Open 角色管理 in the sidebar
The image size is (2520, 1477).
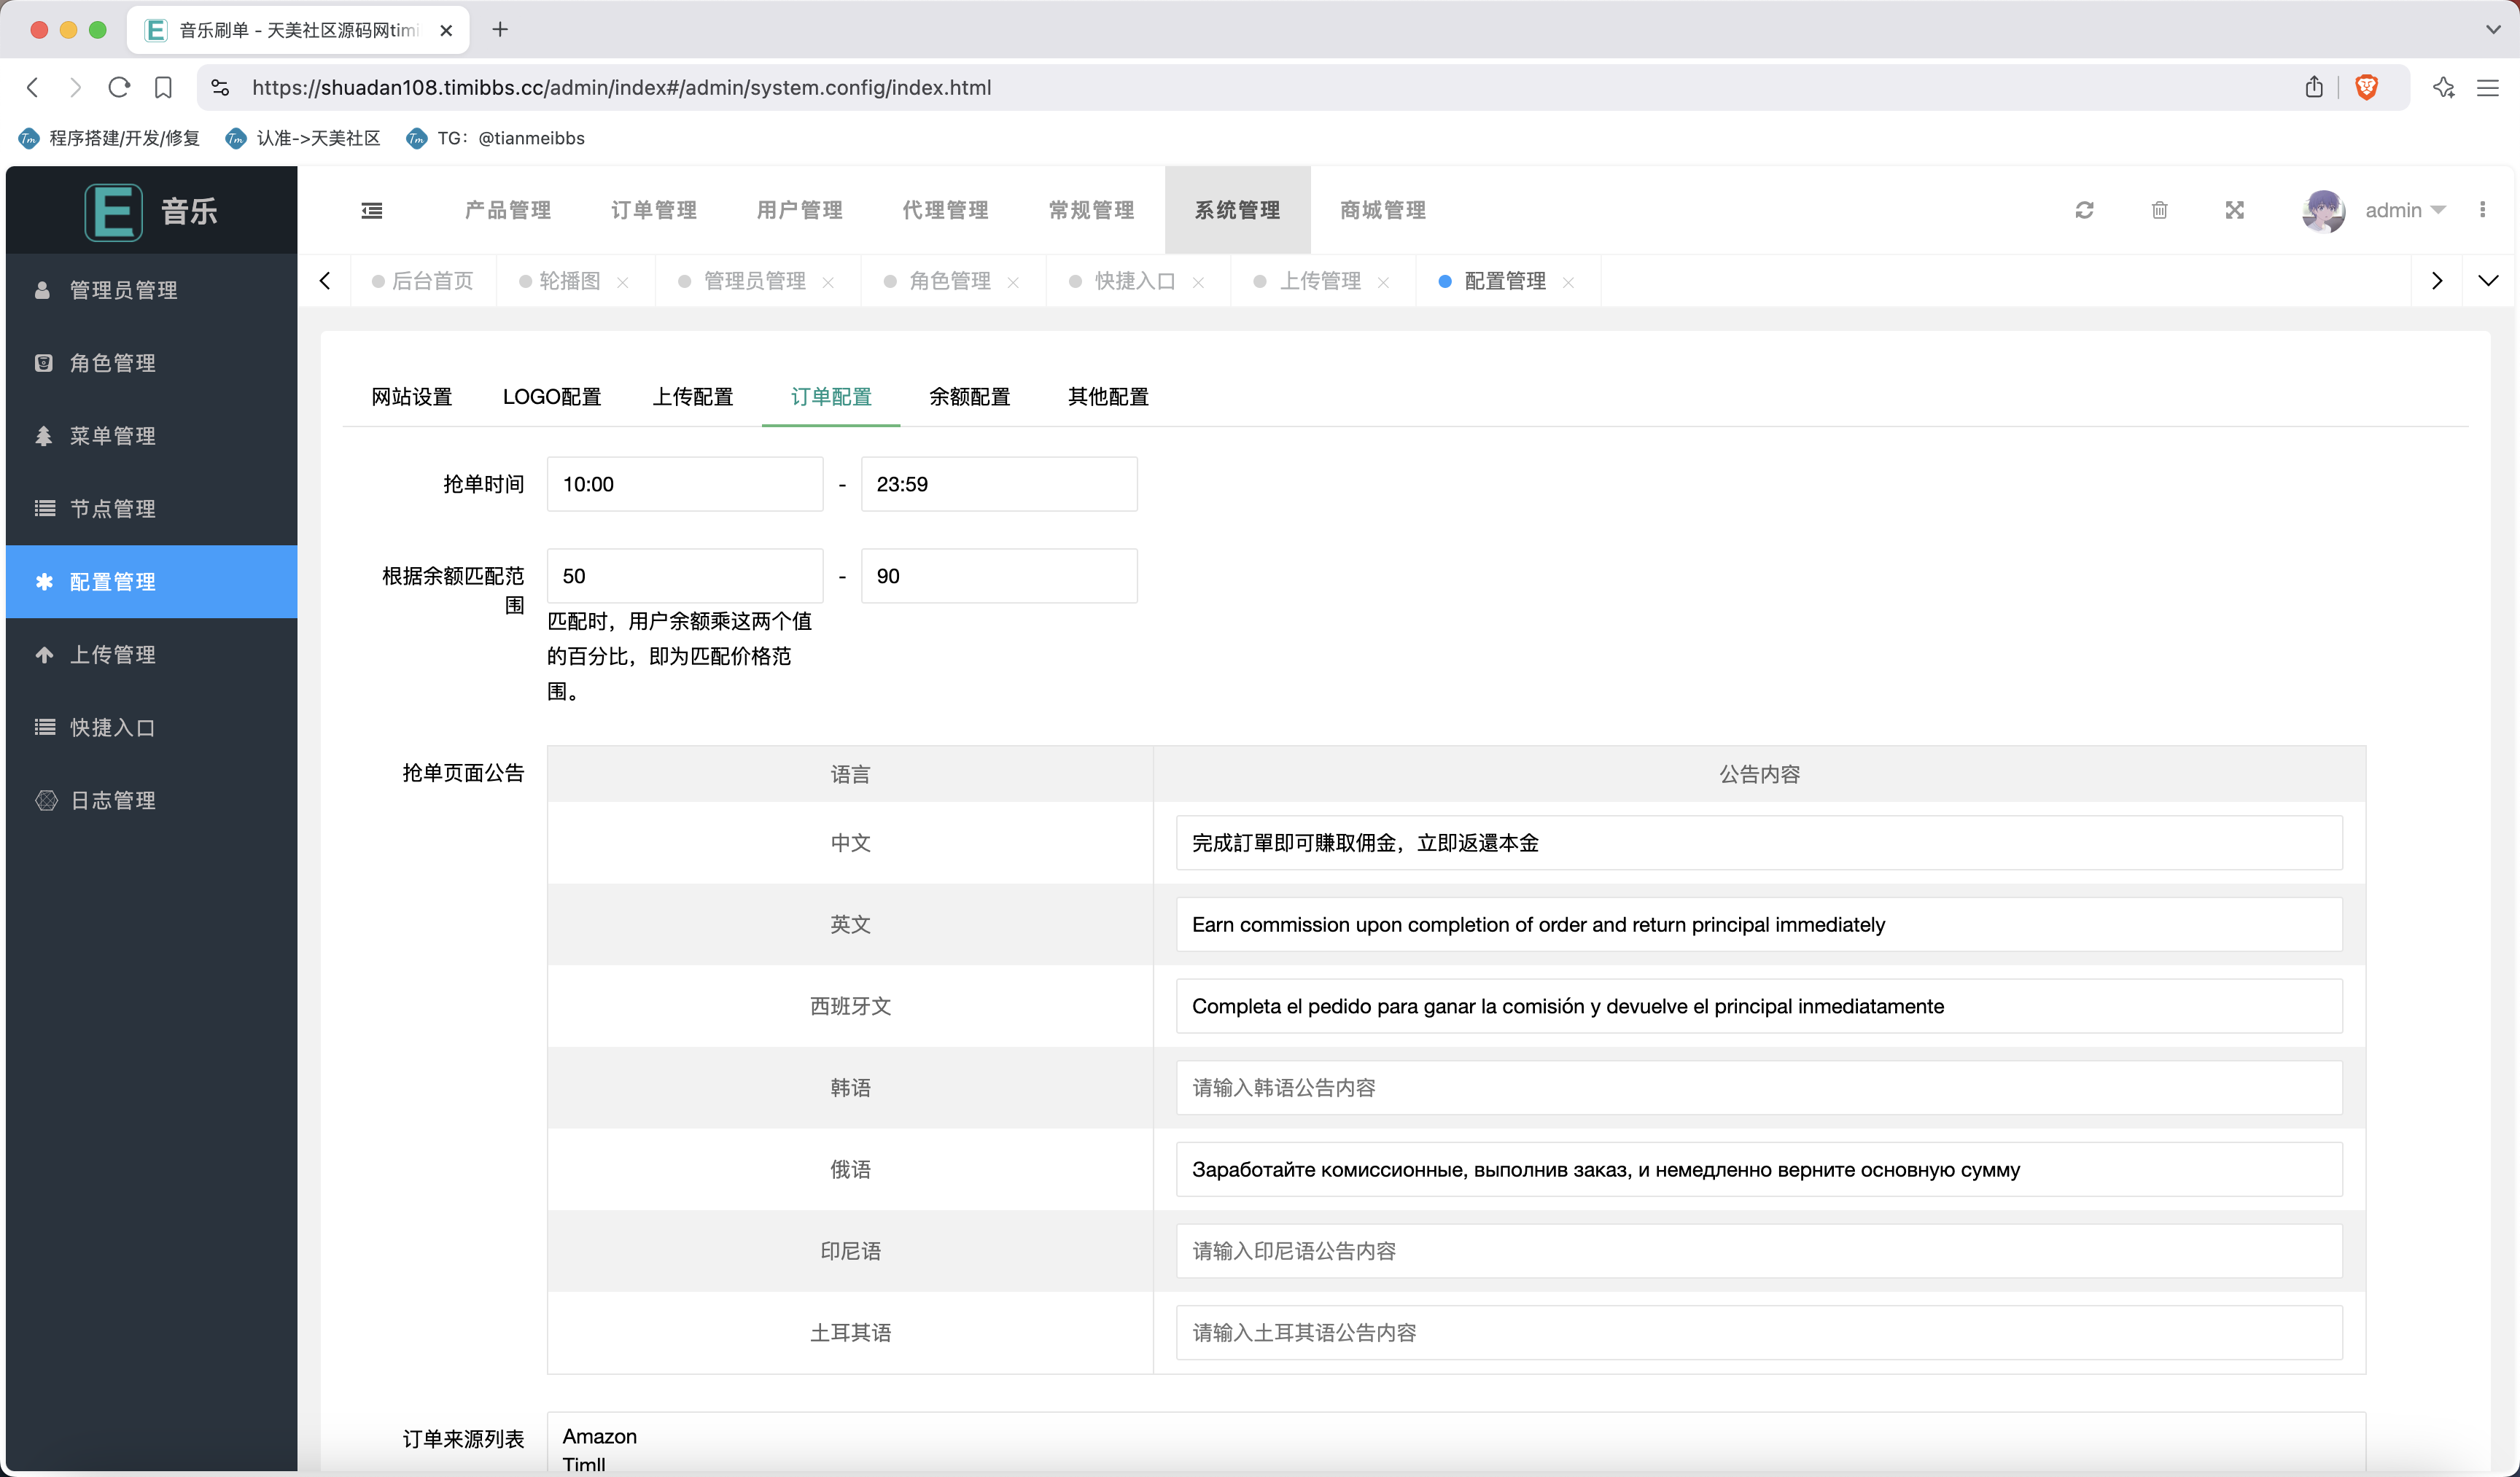[x=151, y=363]
